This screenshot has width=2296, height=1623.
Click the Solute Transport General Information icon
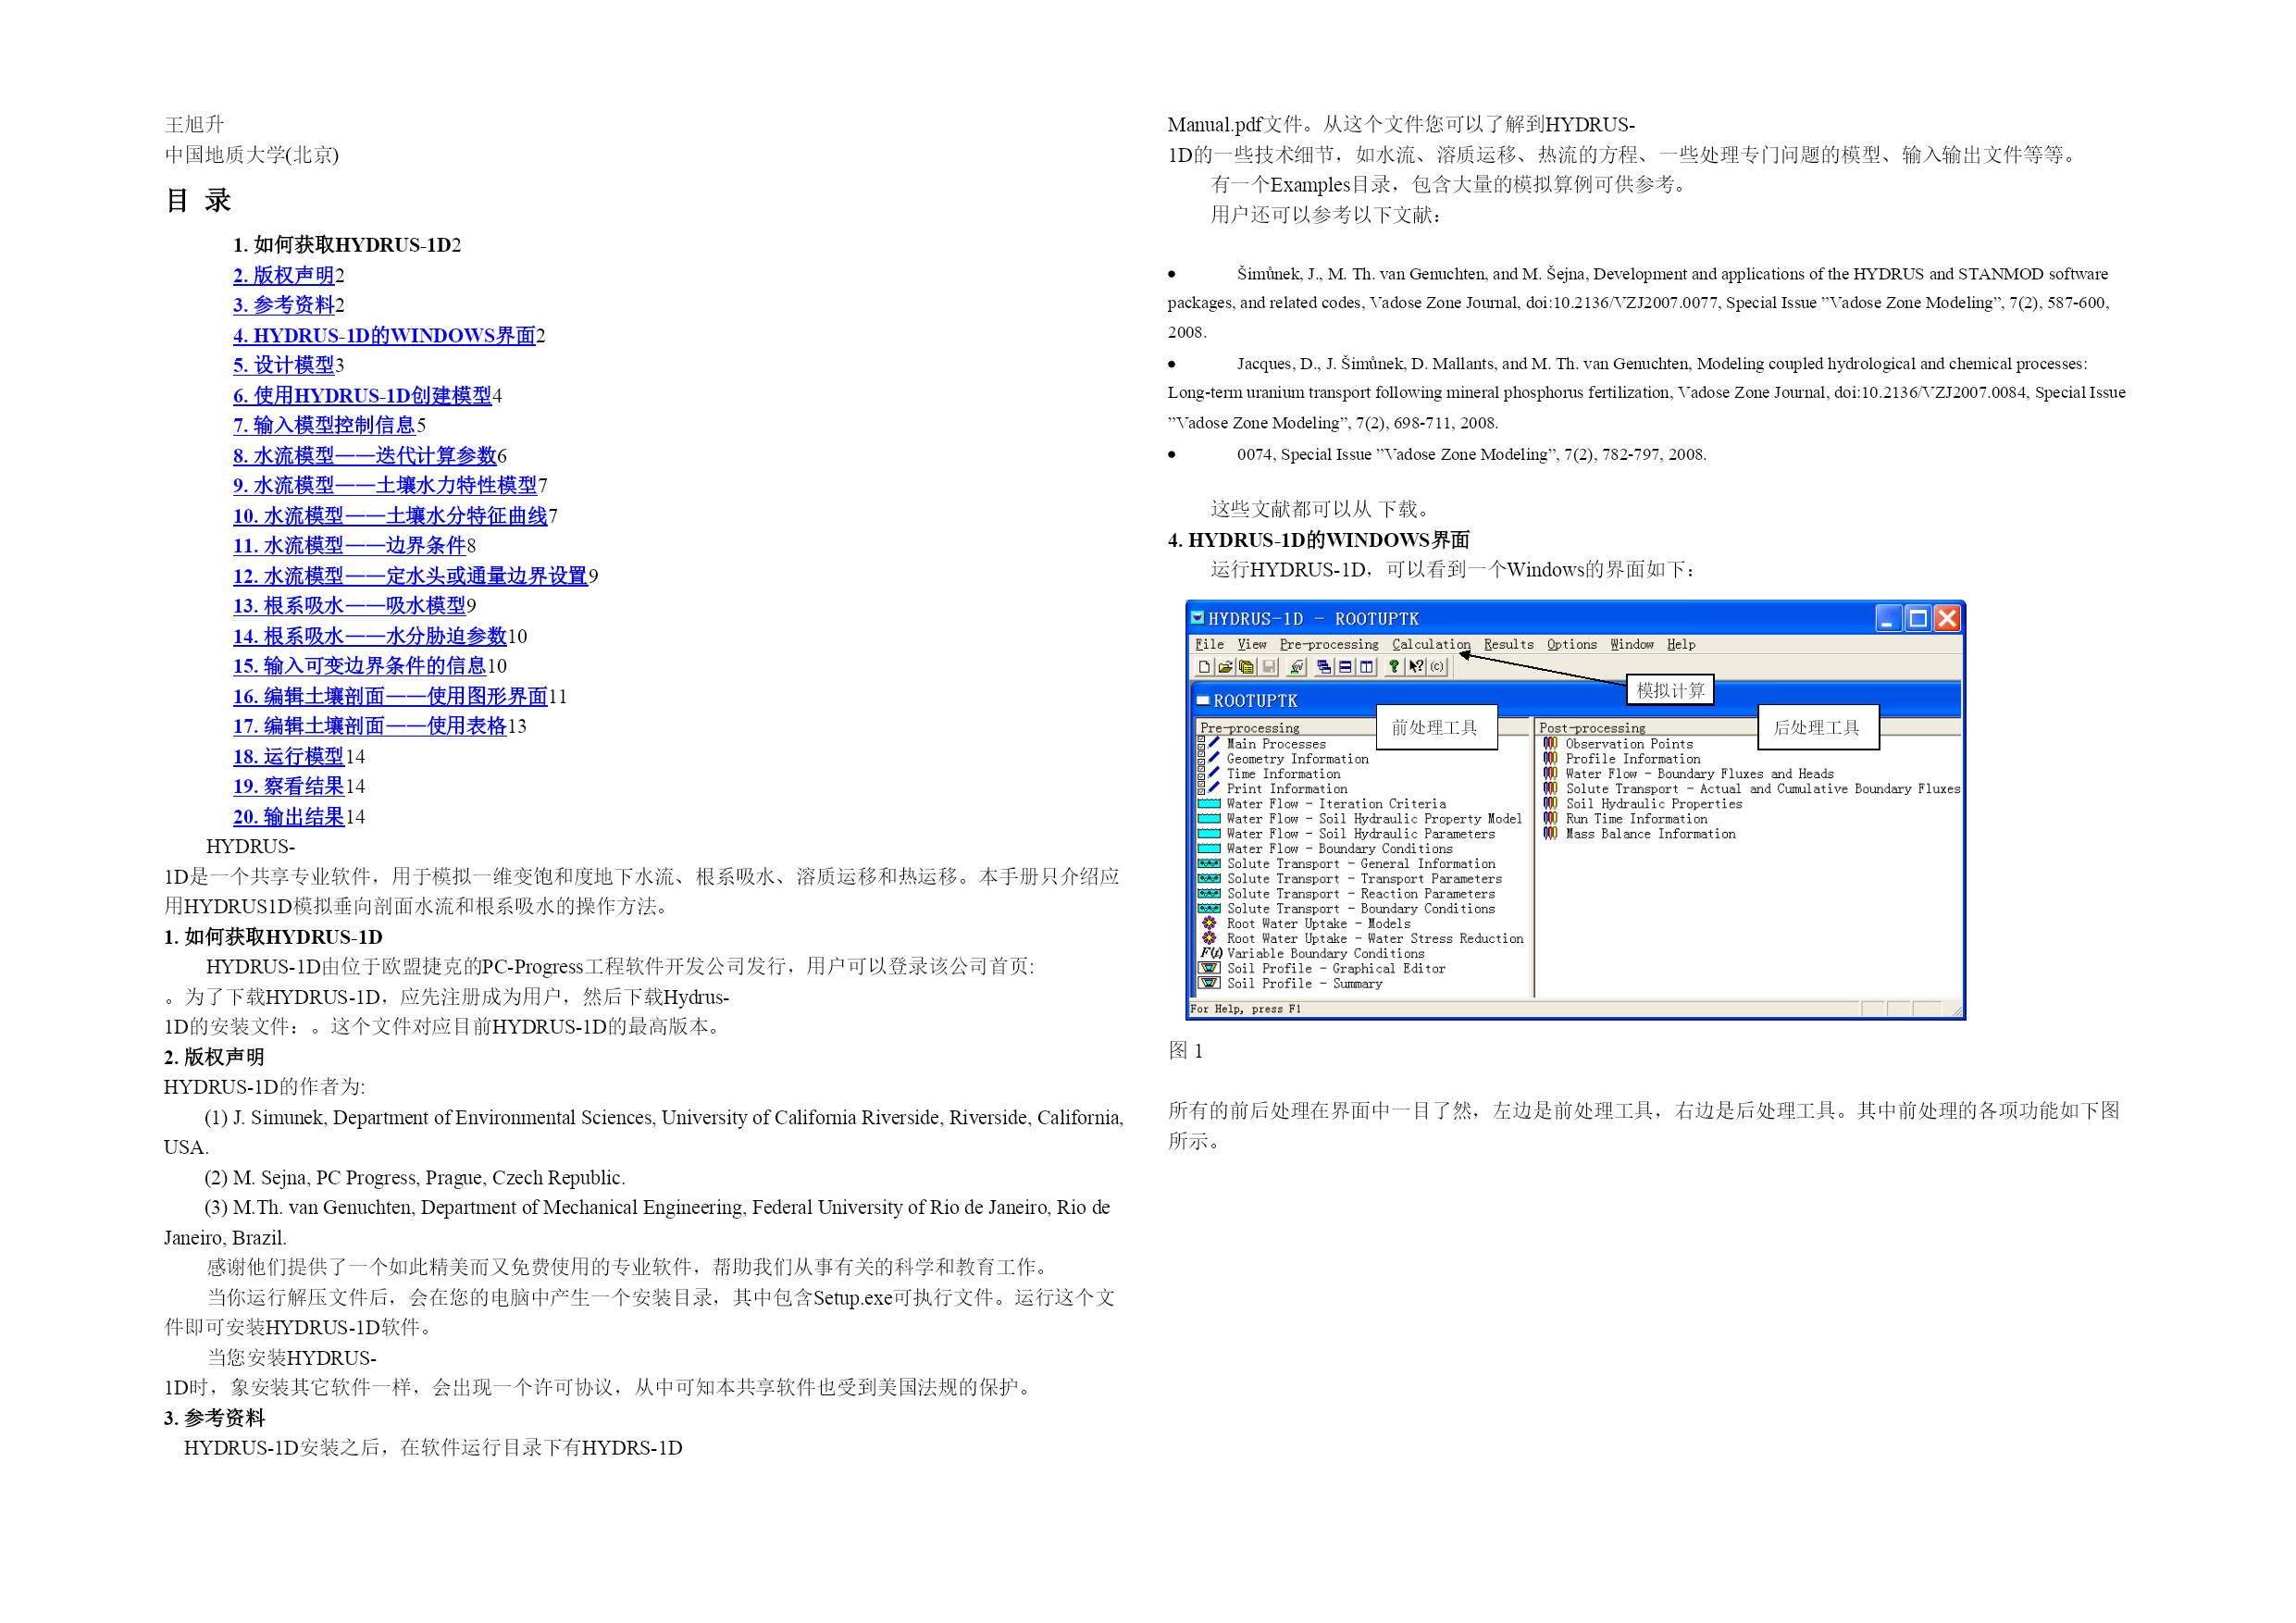[x=1209, y=864]
